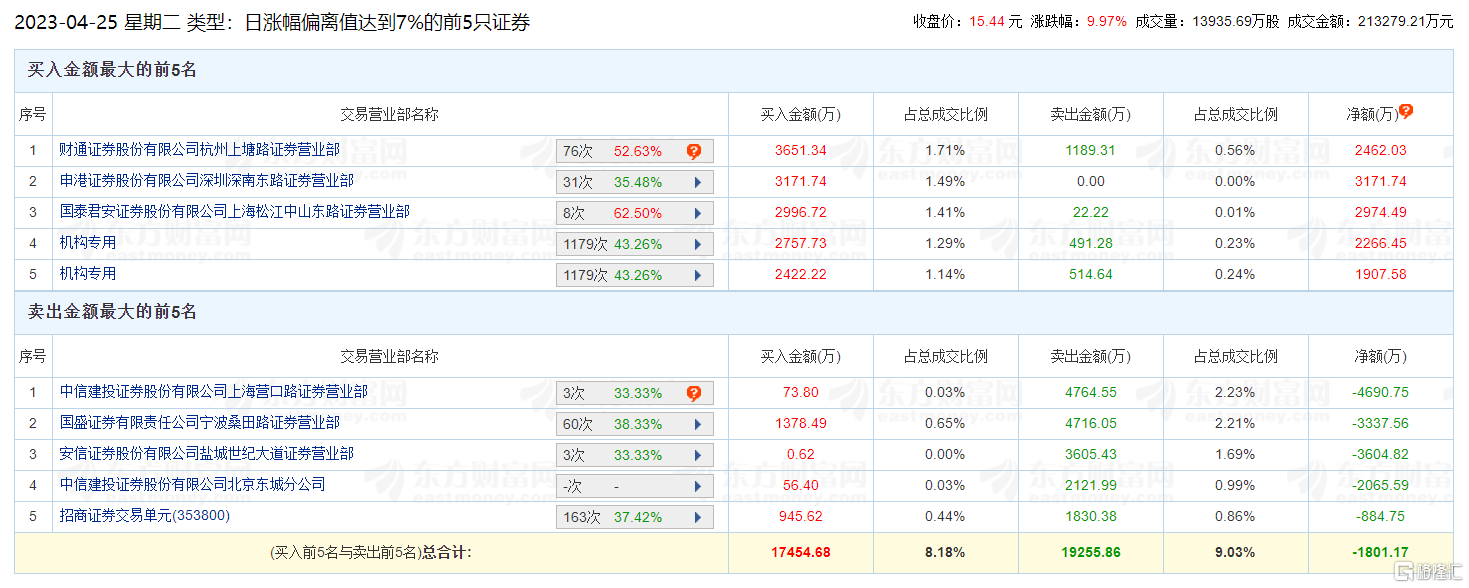The width and height of the screenshot is (1469, 588).
Task: Click the sell amount 4716.05
Action: click(x=1090, y=424)
